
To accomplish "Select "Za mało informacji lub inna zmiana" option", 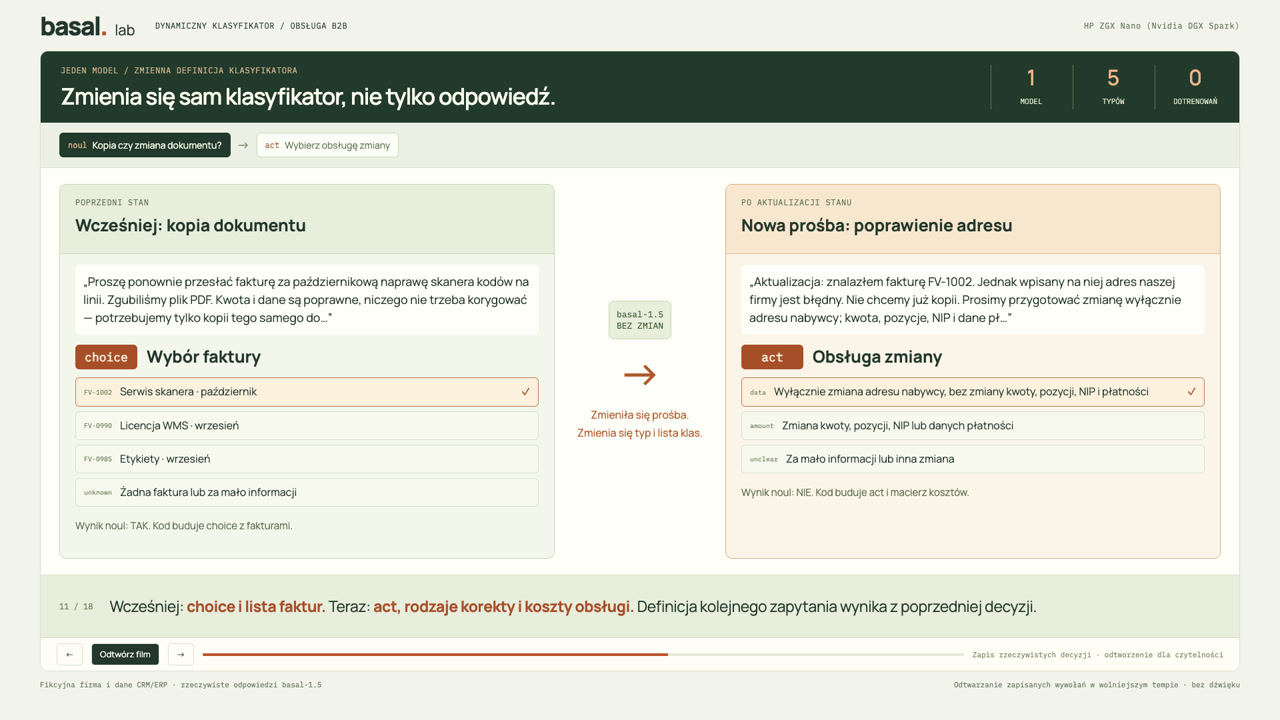I will tap(972, 459).
